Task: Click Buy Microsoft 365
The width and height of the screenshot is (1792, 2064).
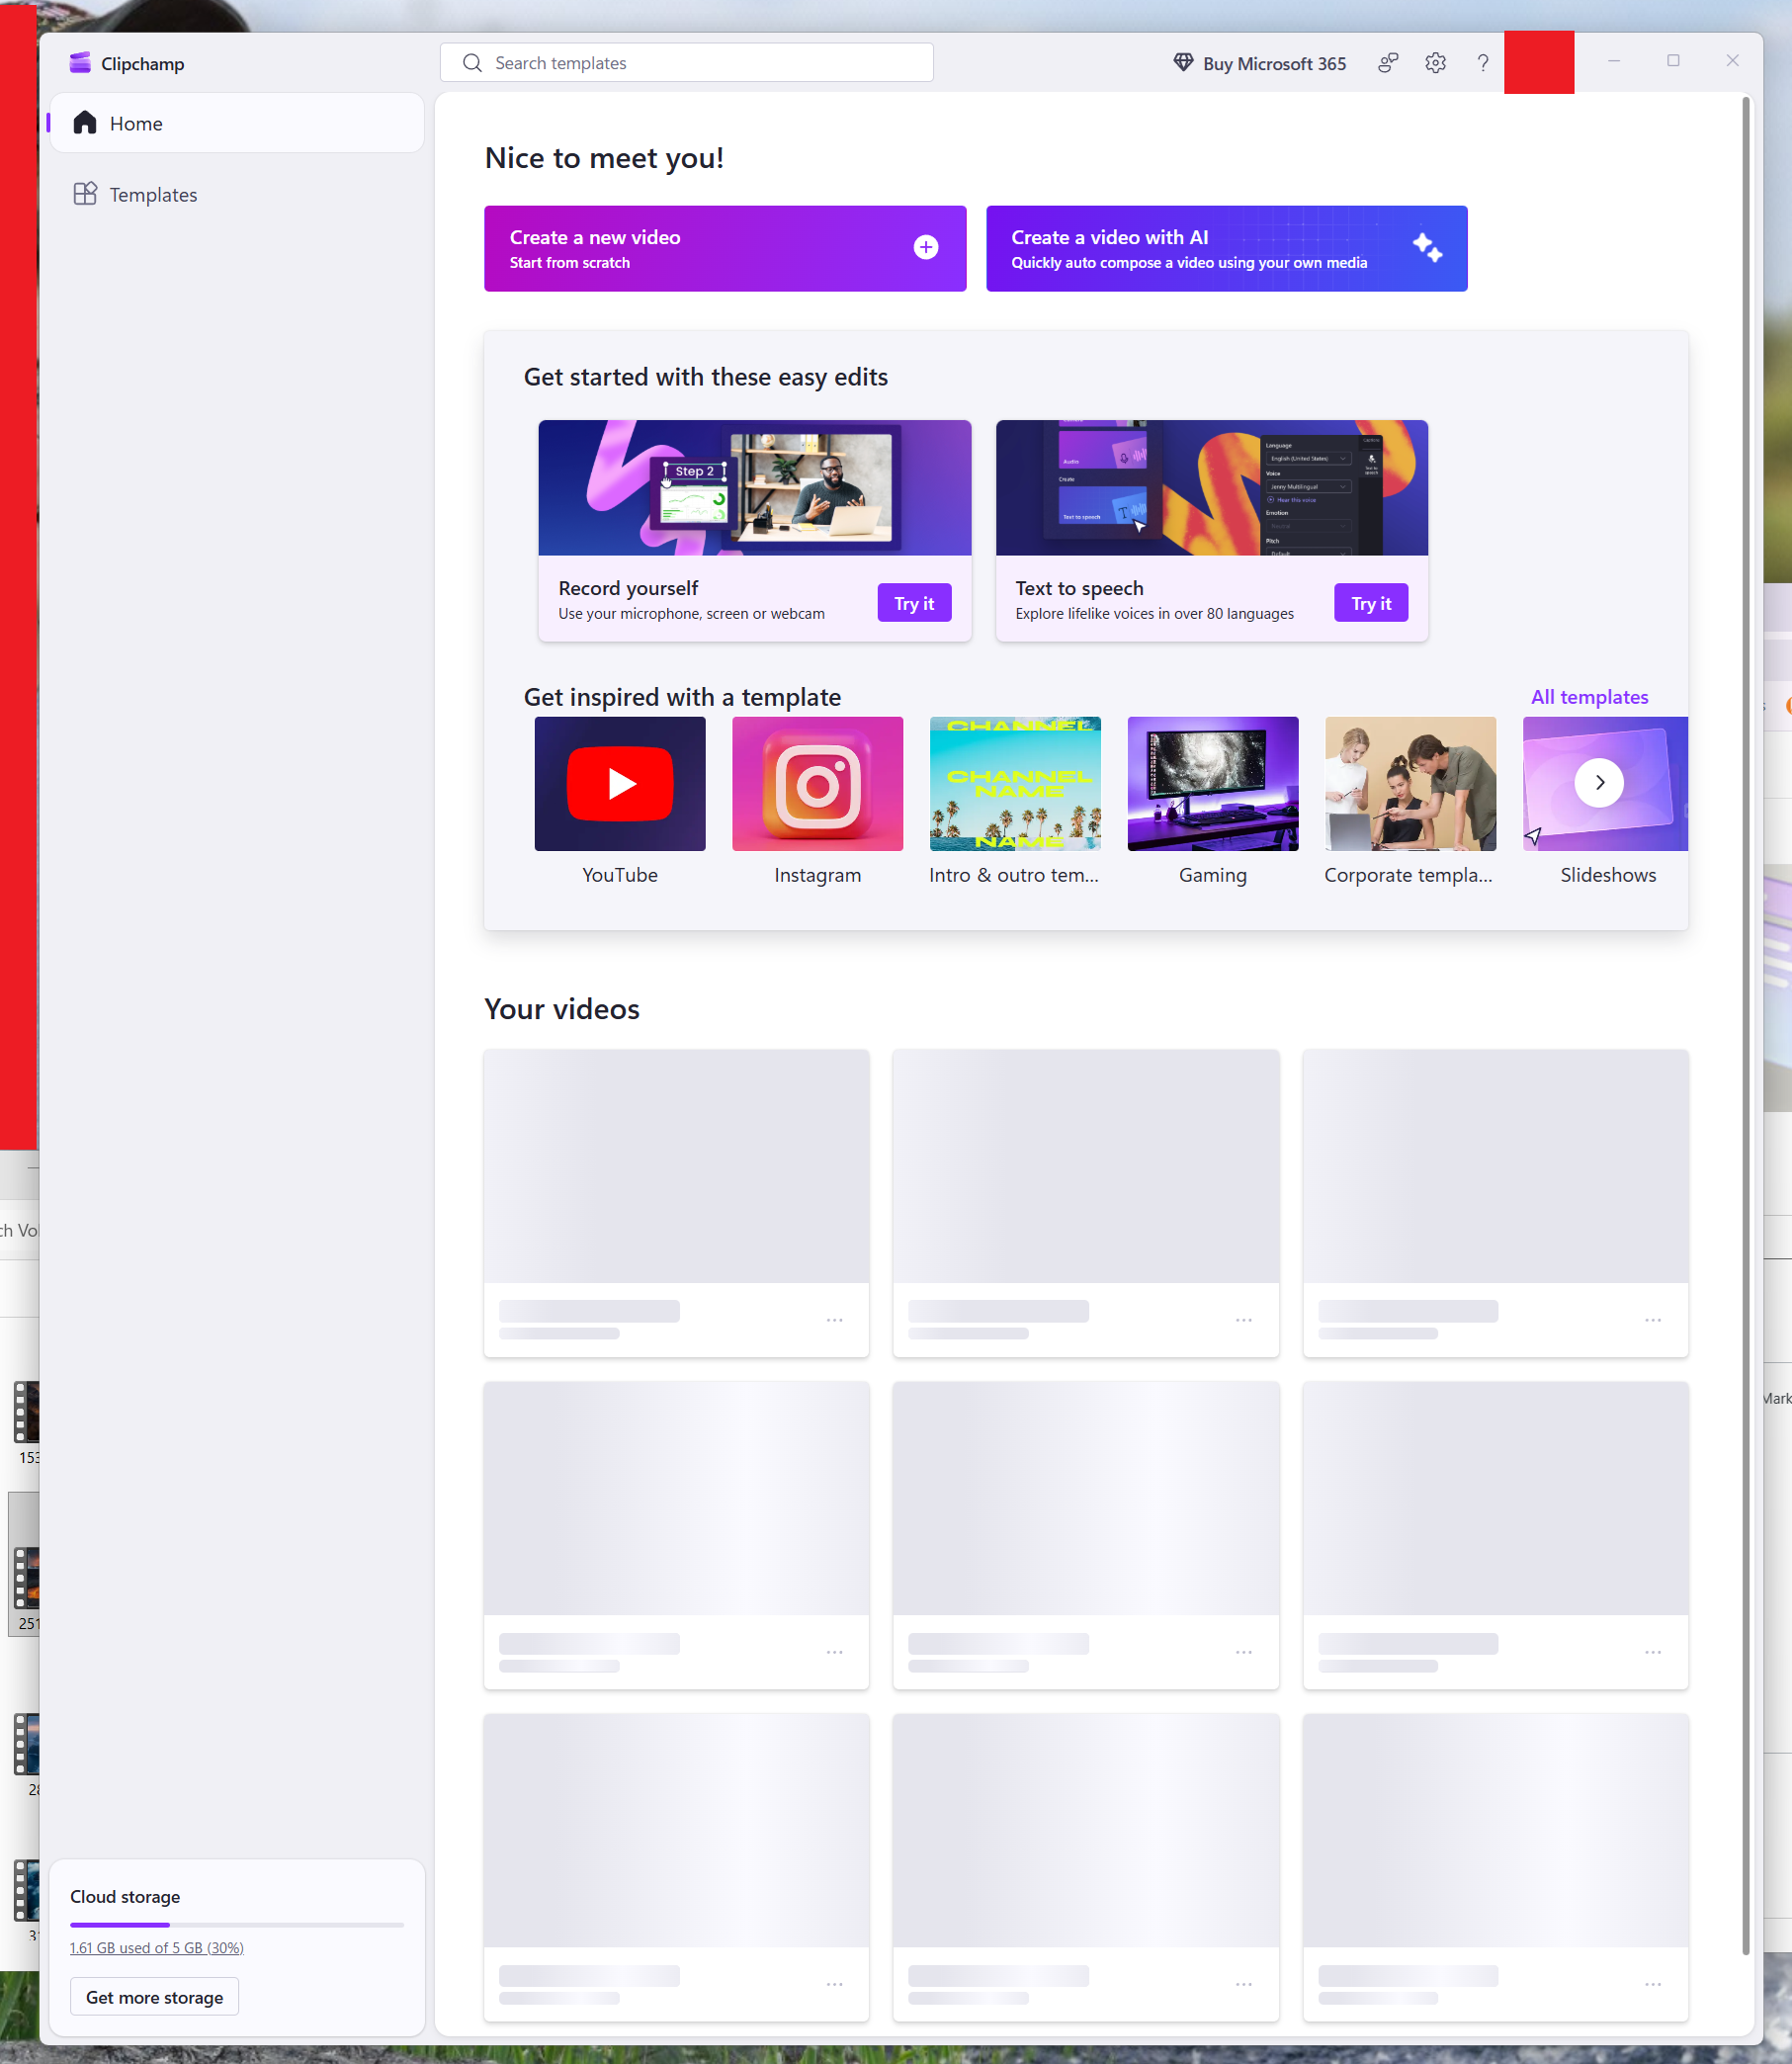Action: coord(1260,63)
